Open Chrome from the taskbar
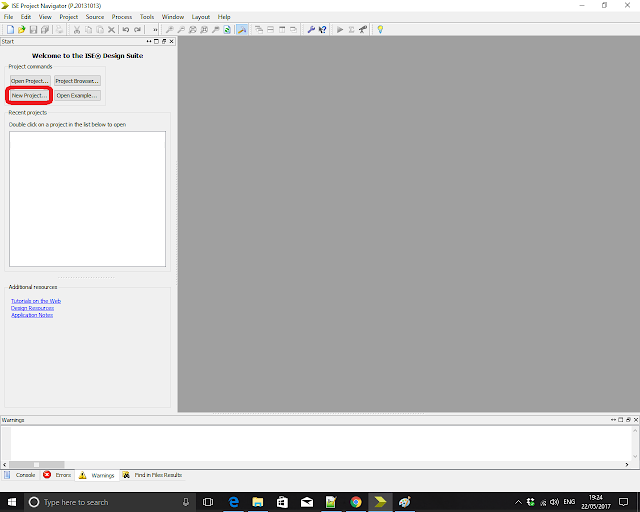640x512 pixels. click(356, 502)
